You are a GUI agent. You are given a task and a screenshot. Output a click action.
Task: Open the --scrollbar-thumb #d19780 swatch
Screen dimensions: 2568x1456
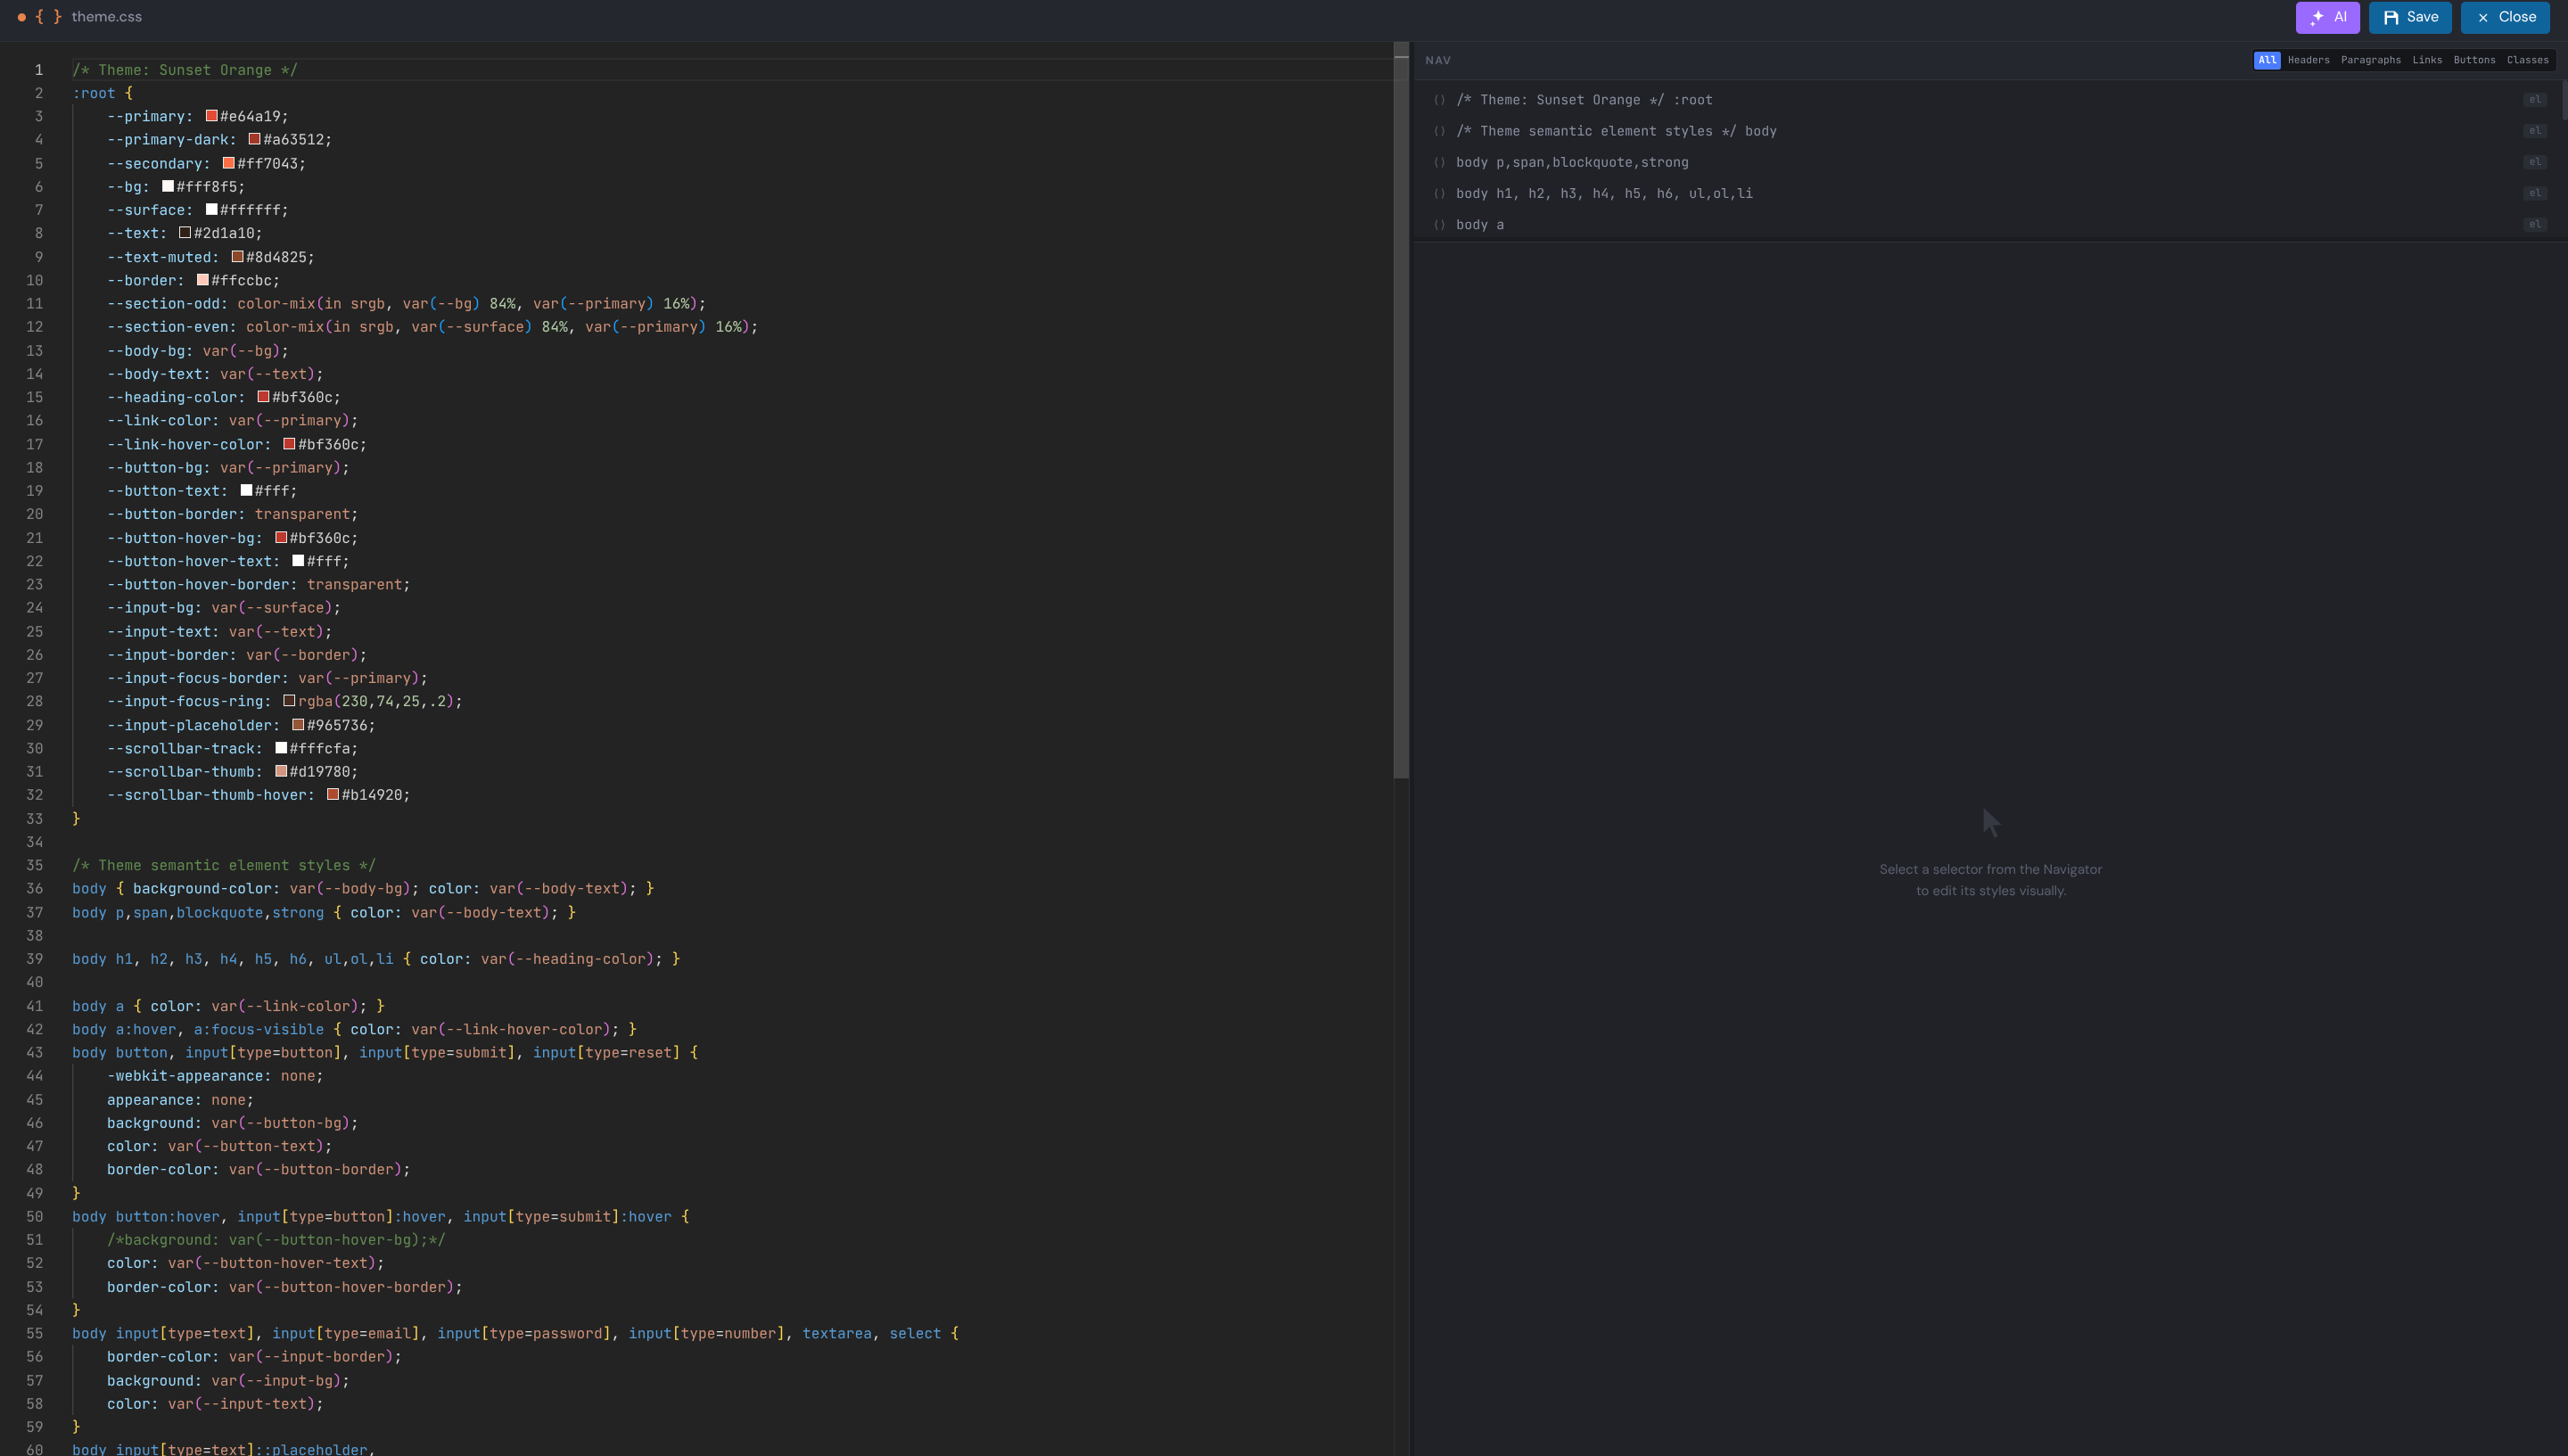281,771
